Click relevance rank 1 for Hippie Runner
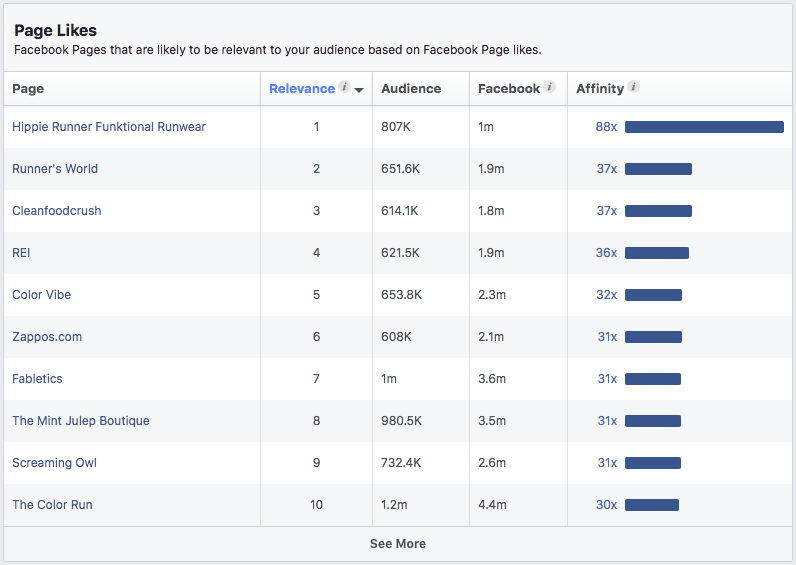 coord(316,127)
